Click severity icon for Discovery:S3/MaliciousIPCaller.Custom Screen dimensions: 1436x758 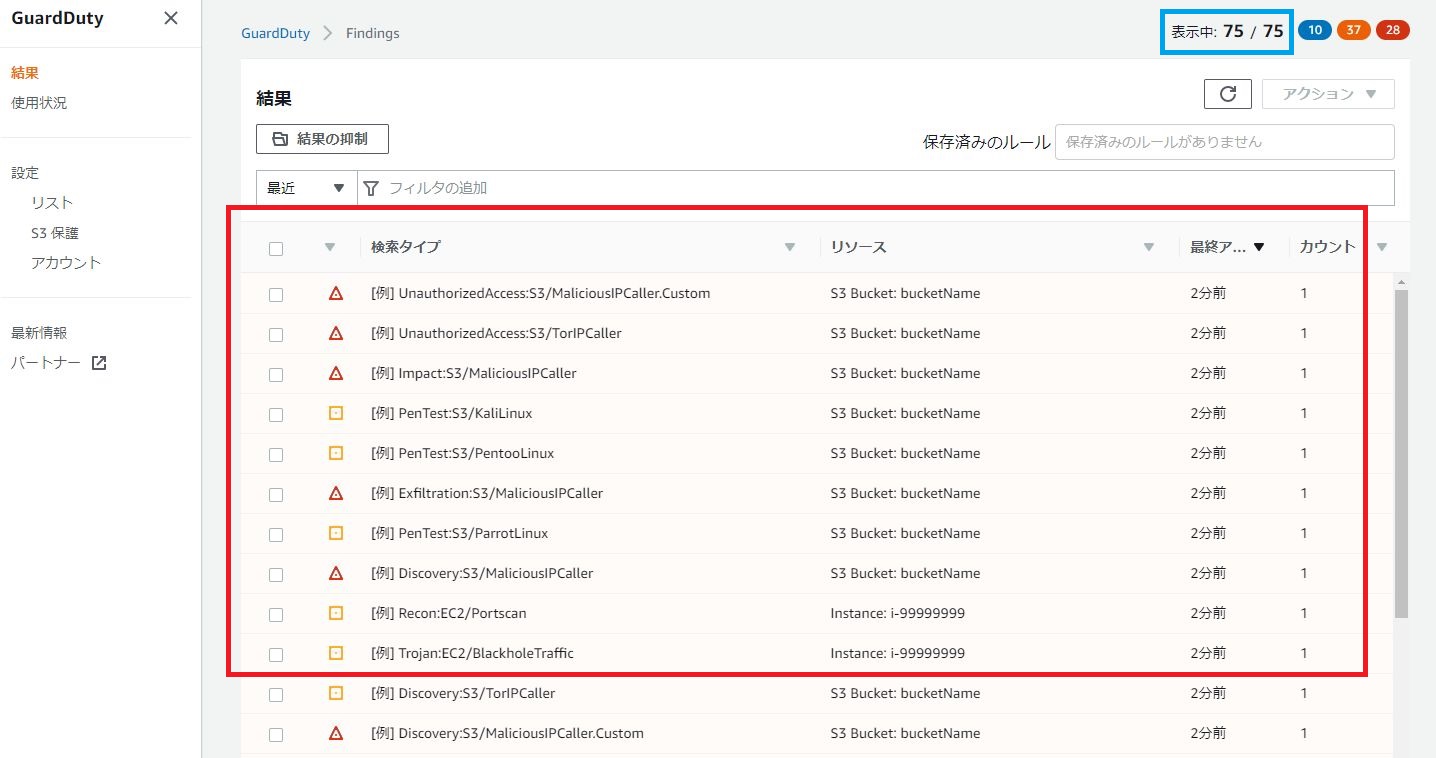(x=336, y=733)
